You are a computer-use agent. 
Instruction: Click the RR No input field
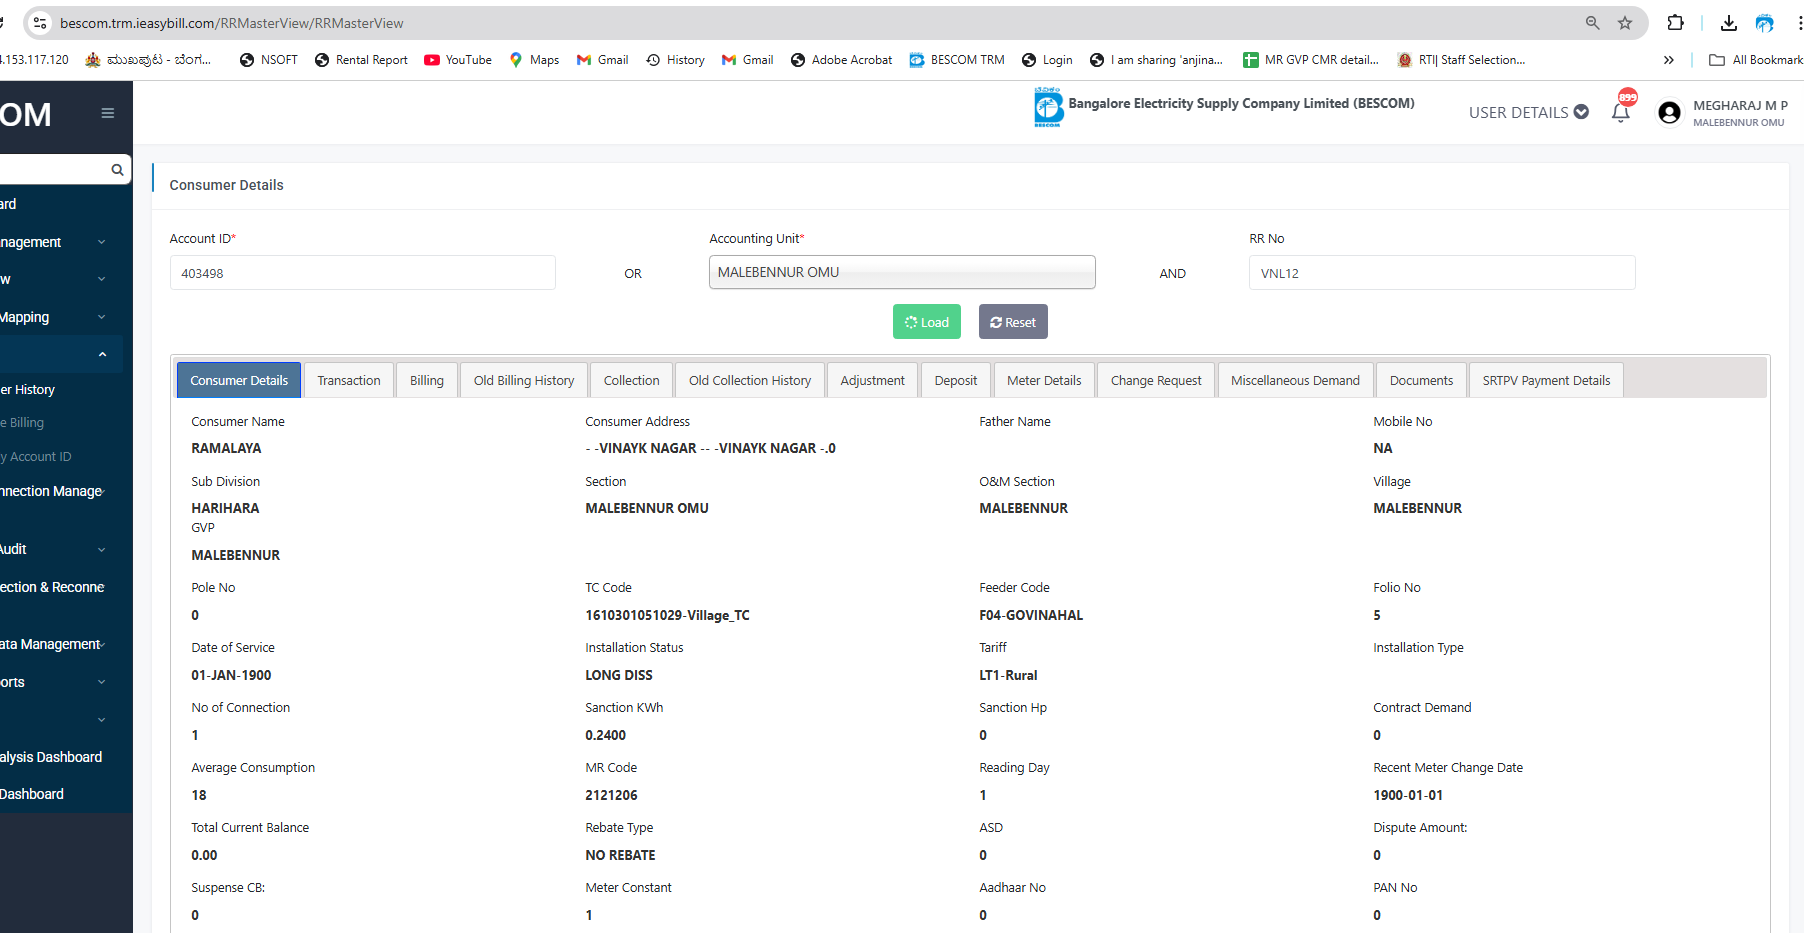1442,273
